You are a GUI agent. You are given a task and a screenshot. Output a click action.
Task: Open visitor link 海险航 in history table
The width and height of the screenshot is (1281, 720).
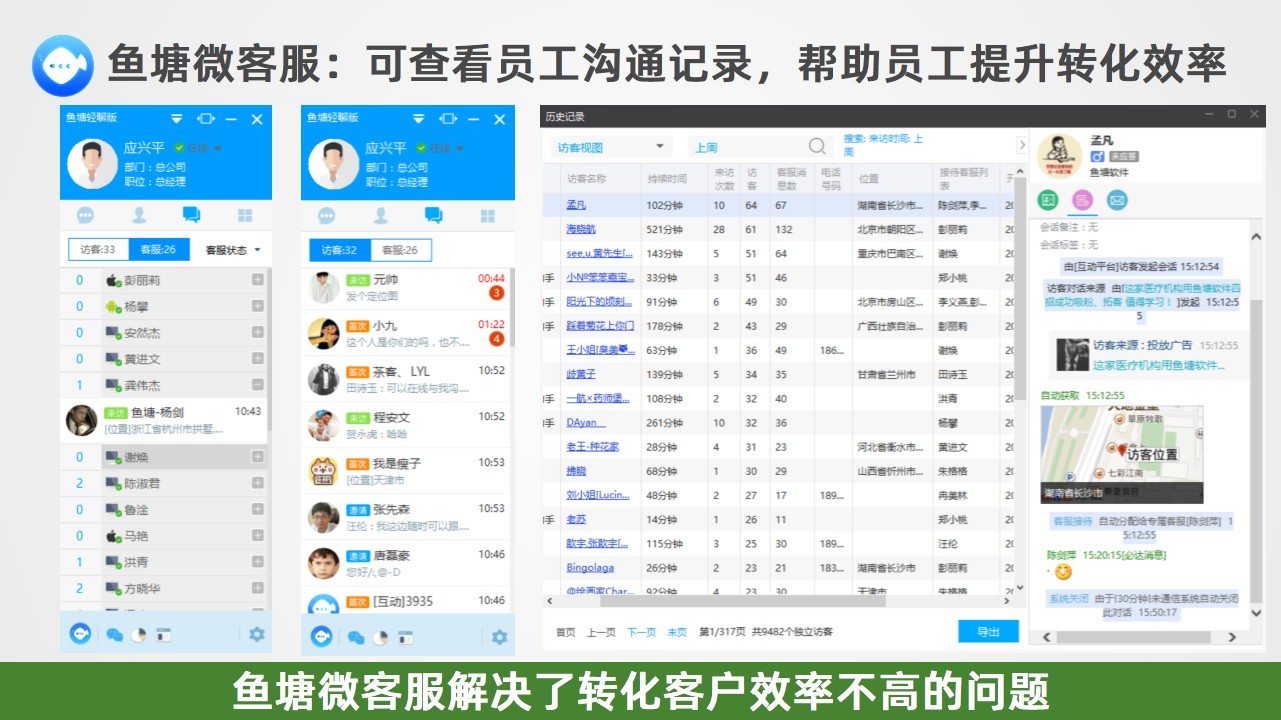pyautogui.click(x=581, y=229)
